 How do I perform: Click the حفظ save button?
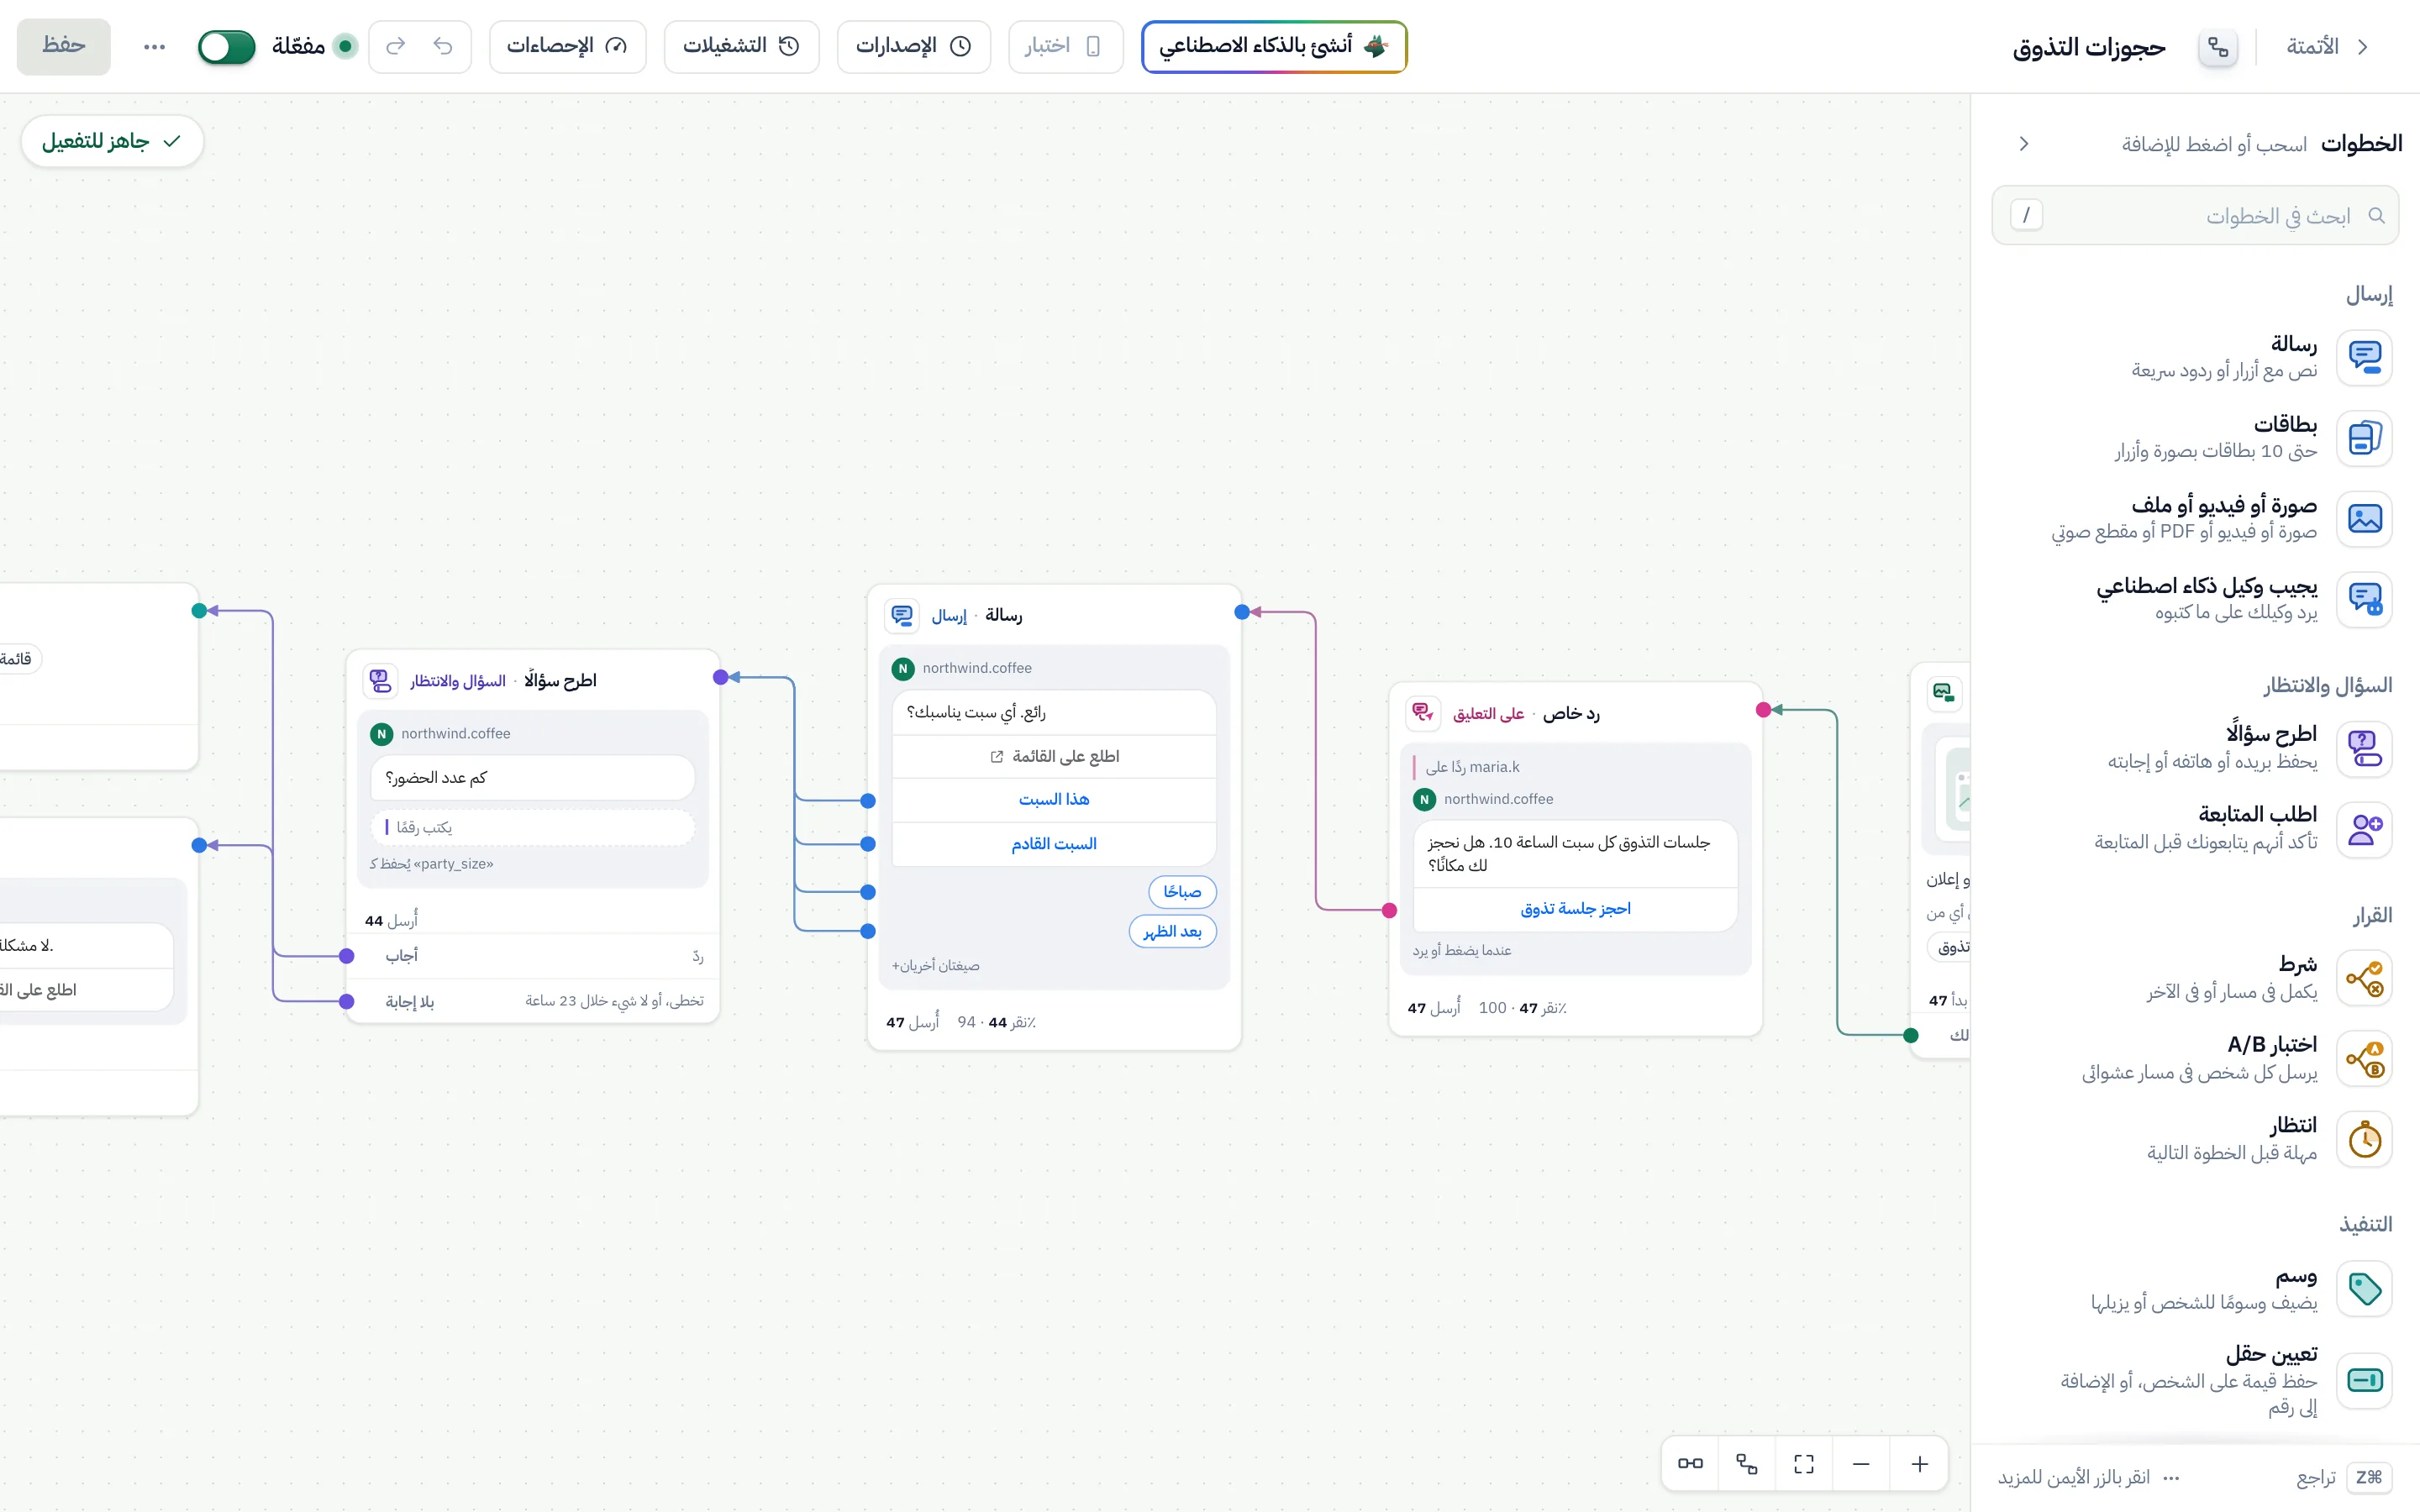coord(64,46)
